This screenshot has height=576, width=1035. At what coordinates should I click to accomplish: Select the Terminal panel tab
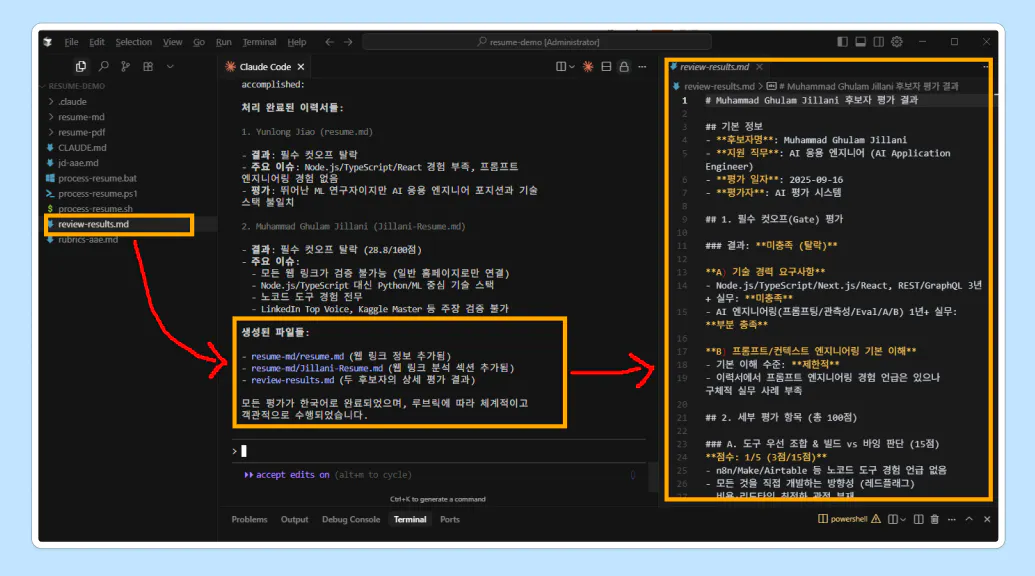tap(410, 520)
